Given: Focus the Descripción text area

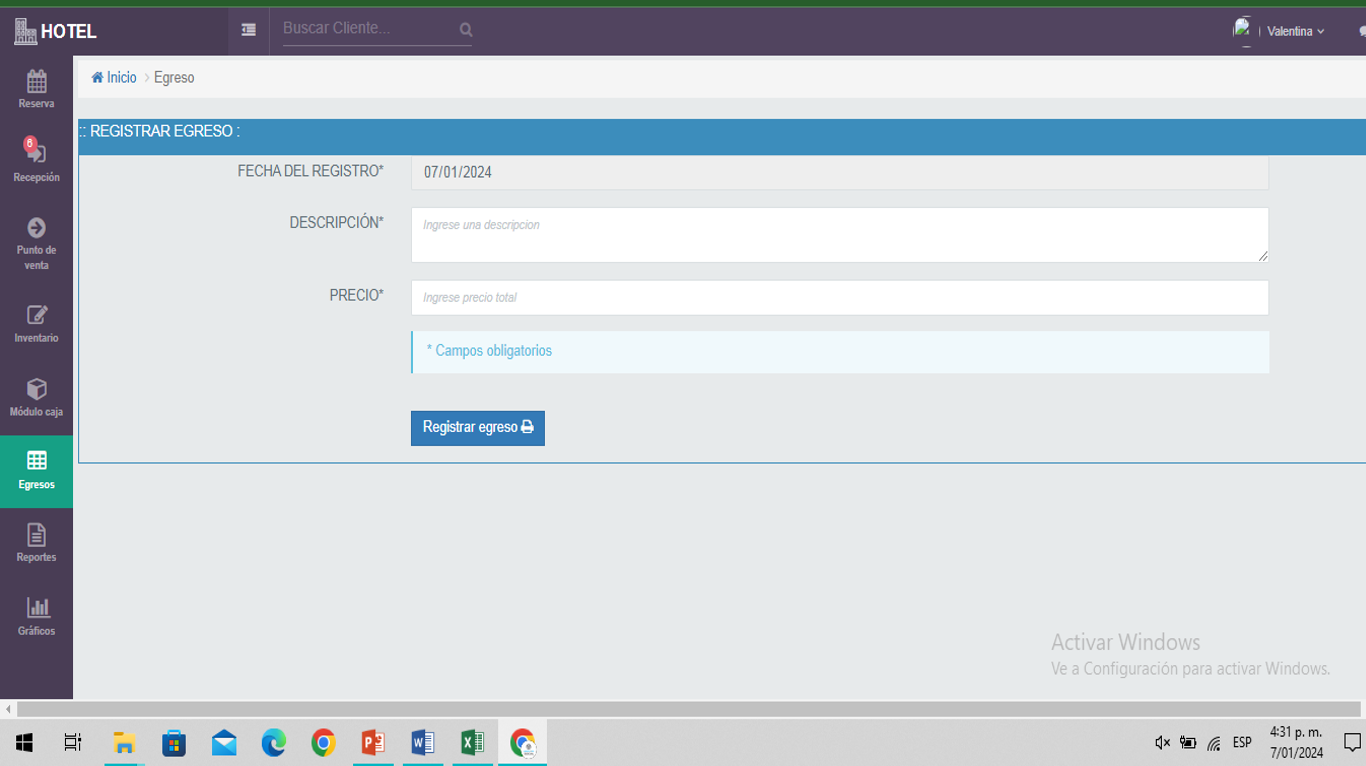Looking at the screenshot, I should (x=840, y=235).
